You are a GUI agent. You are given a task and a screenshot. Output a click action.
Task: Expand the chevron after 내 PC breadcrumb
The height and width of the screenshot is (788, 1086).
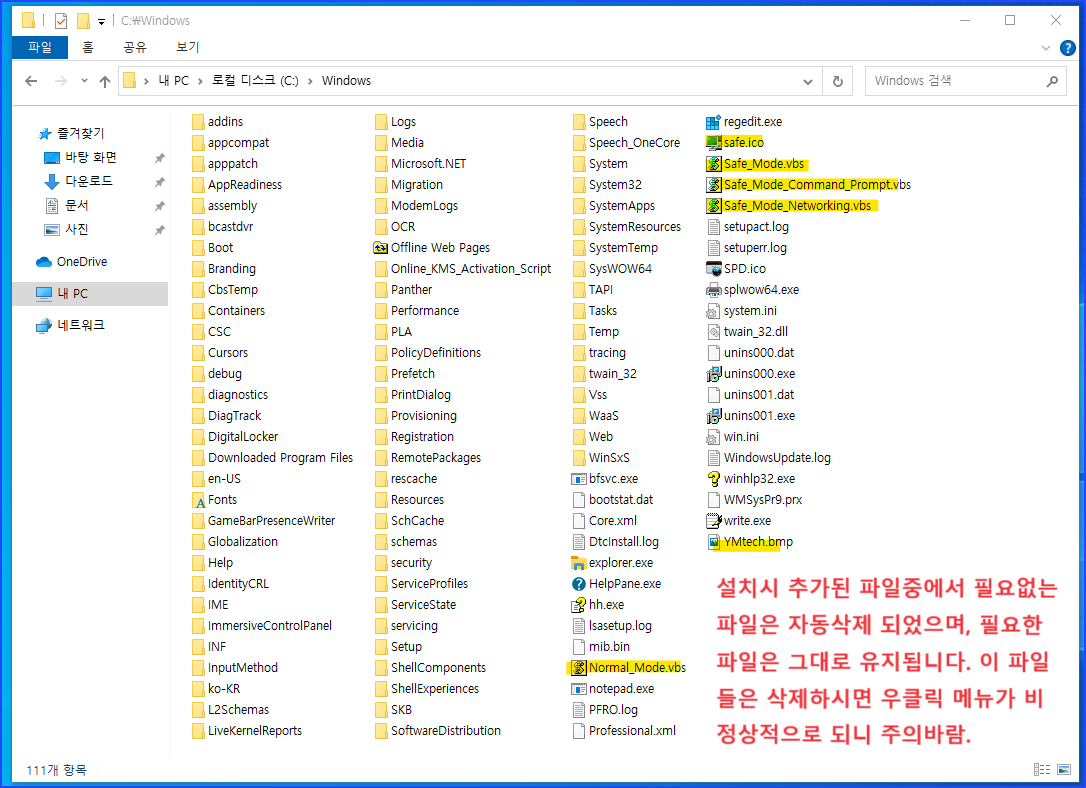click(x=200, y=81)
